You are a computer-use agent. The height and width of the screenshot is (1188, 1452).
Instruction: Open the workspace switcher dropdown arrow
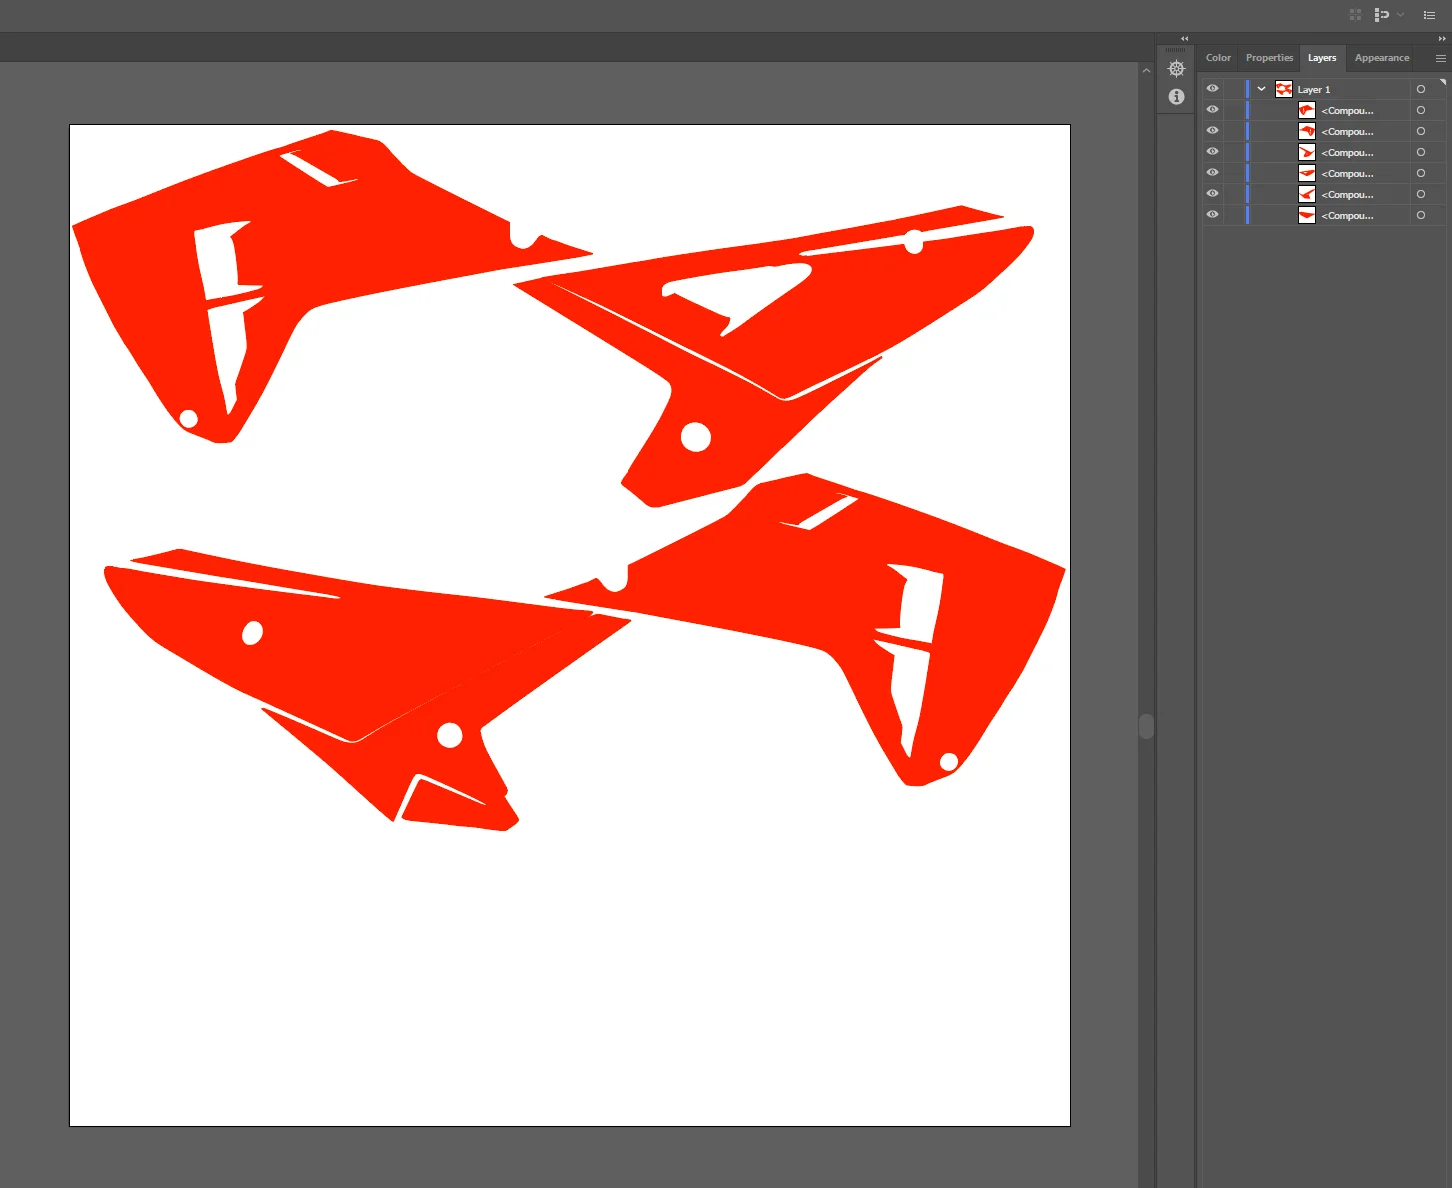(x=1400, y=15)
